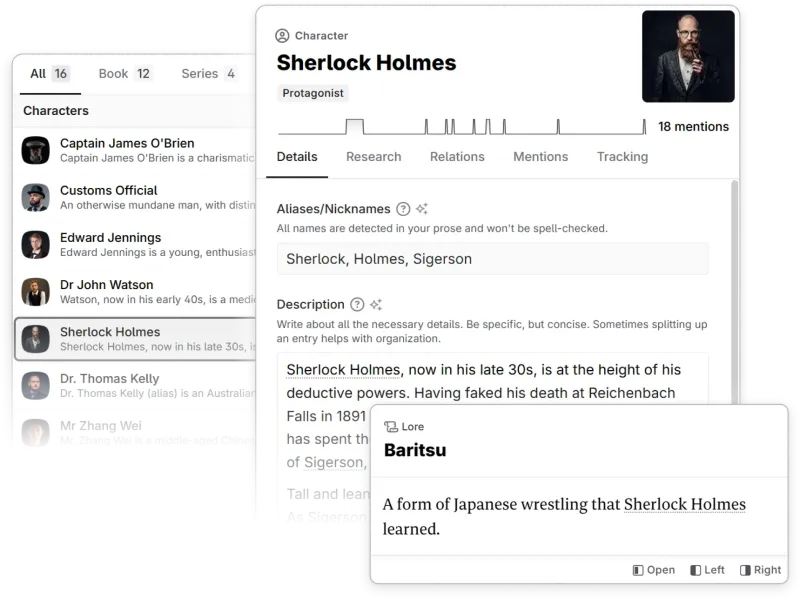
Task: Click Captain James O'Brien avatar
Action: tap(36, 150)
